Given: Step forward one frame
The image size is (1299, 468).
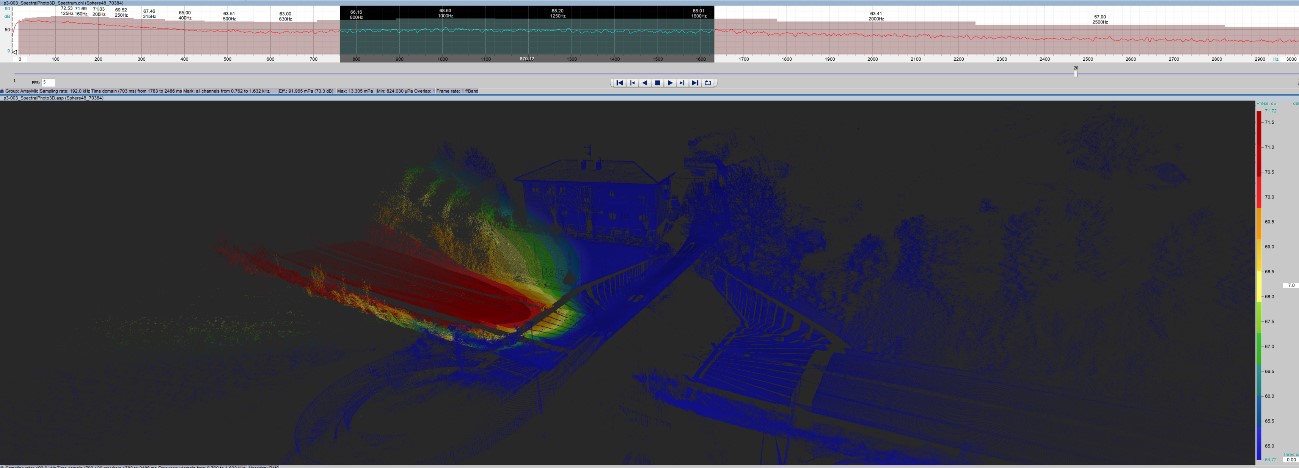Looking at the screenshot, I should pos(682,83).
